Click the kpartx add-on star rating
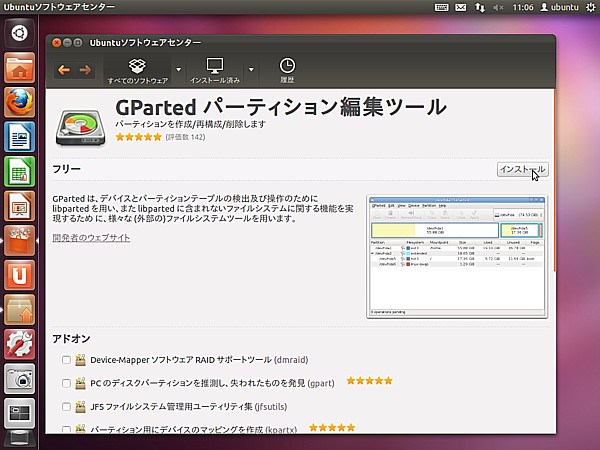Screen dimensions: 600x450 click(x=332, y=428)
